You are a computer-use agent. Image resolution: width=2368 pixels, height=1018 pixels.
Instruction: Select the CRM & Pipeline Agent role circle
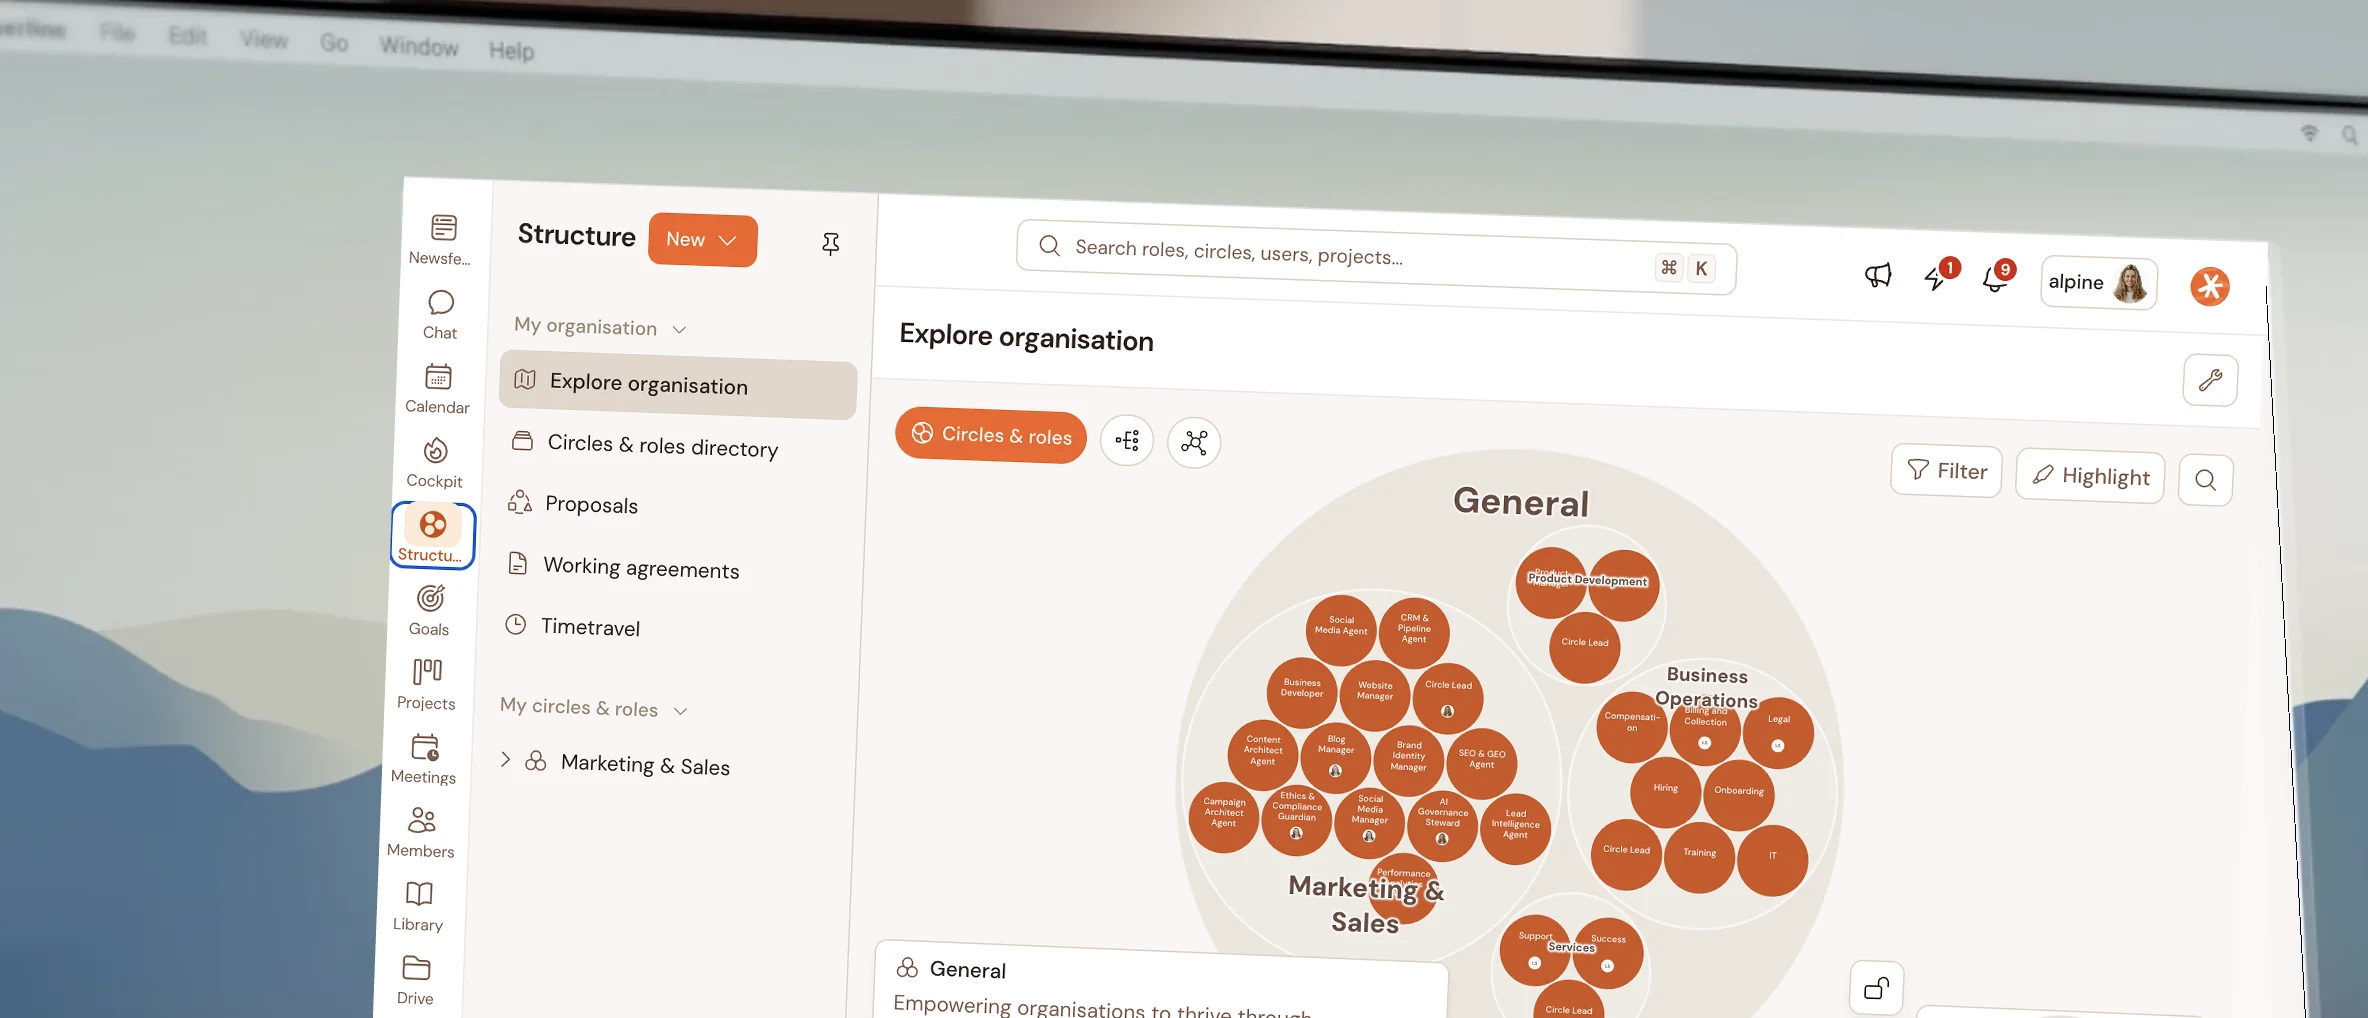tap(1414, 632)
